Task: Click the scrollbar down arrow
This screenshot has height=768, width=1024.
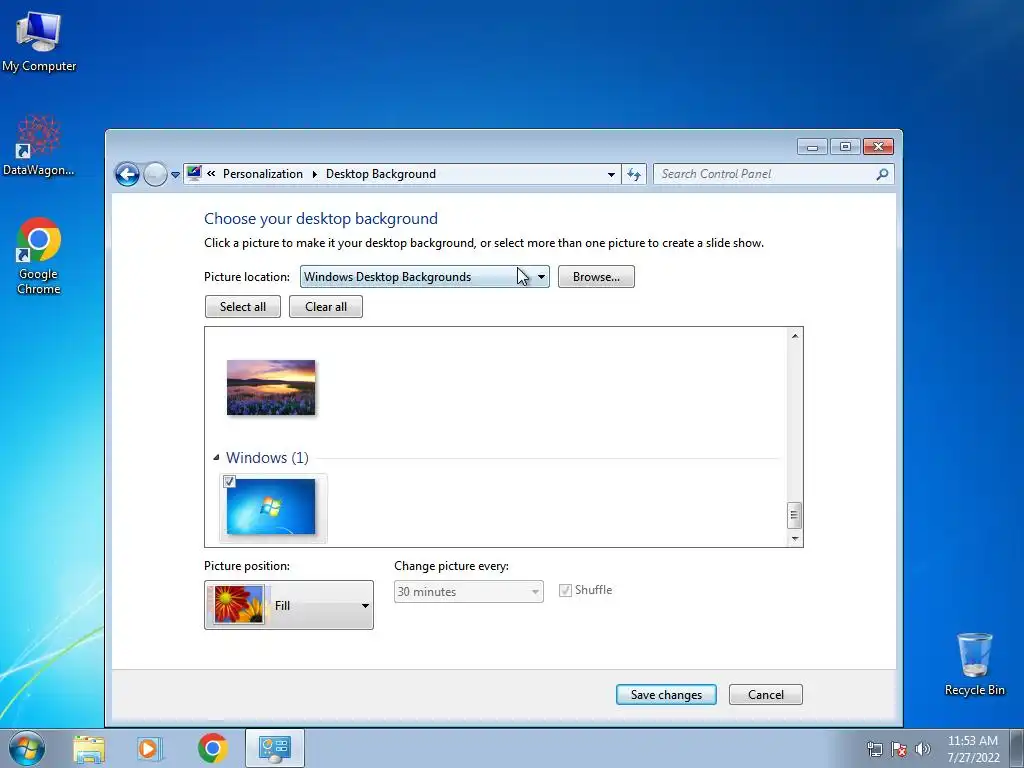Action: (795, 539)
